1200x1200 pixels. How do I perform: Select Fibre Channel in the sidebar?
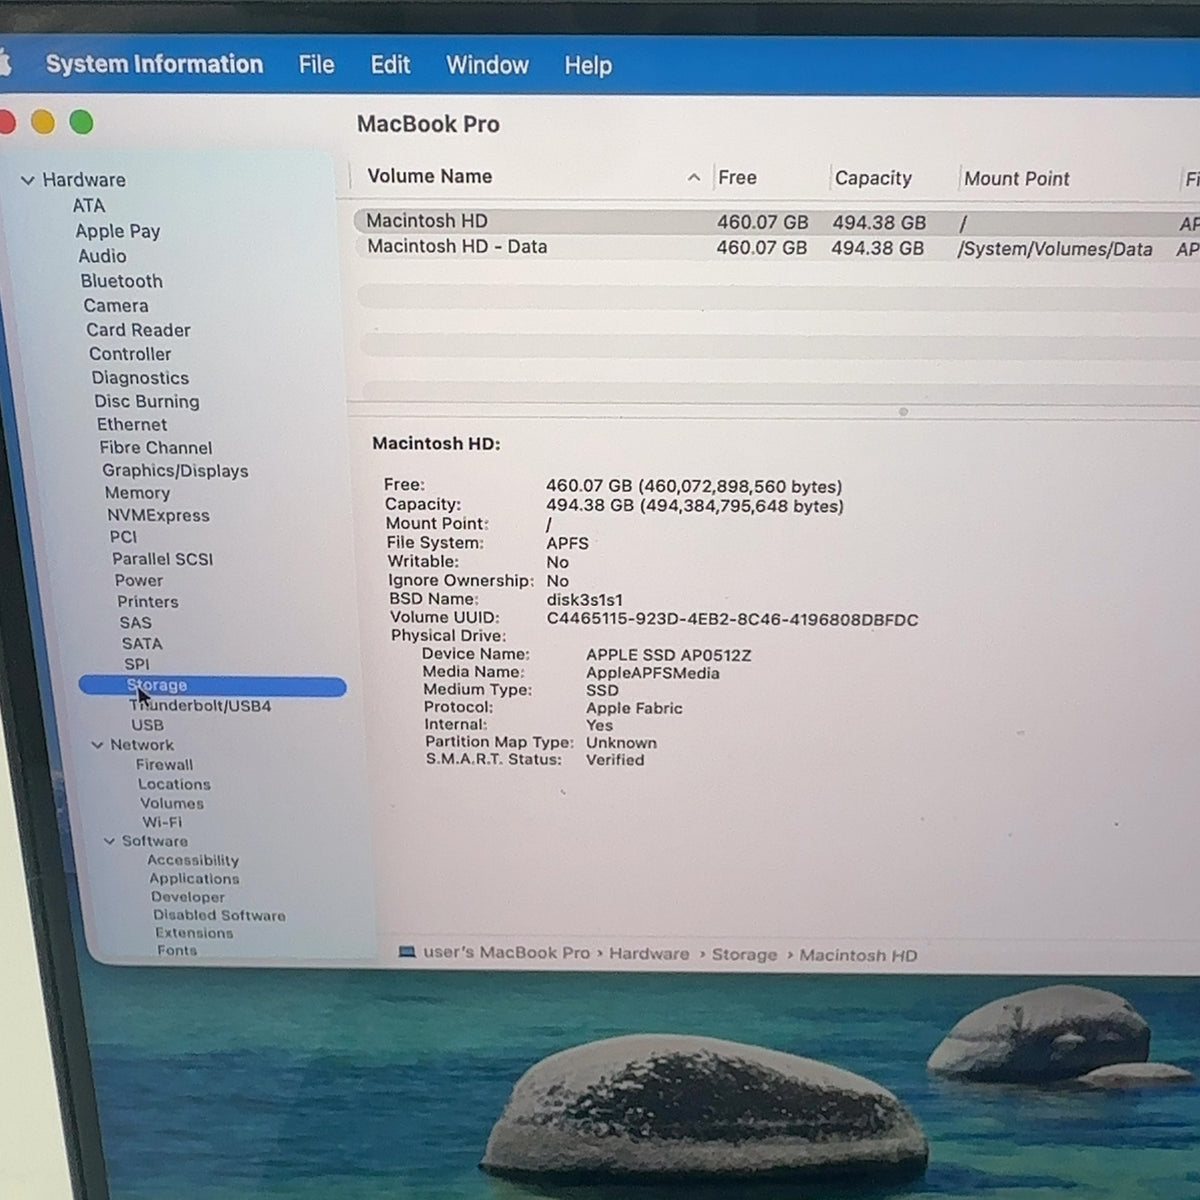[x=155, y=448]
